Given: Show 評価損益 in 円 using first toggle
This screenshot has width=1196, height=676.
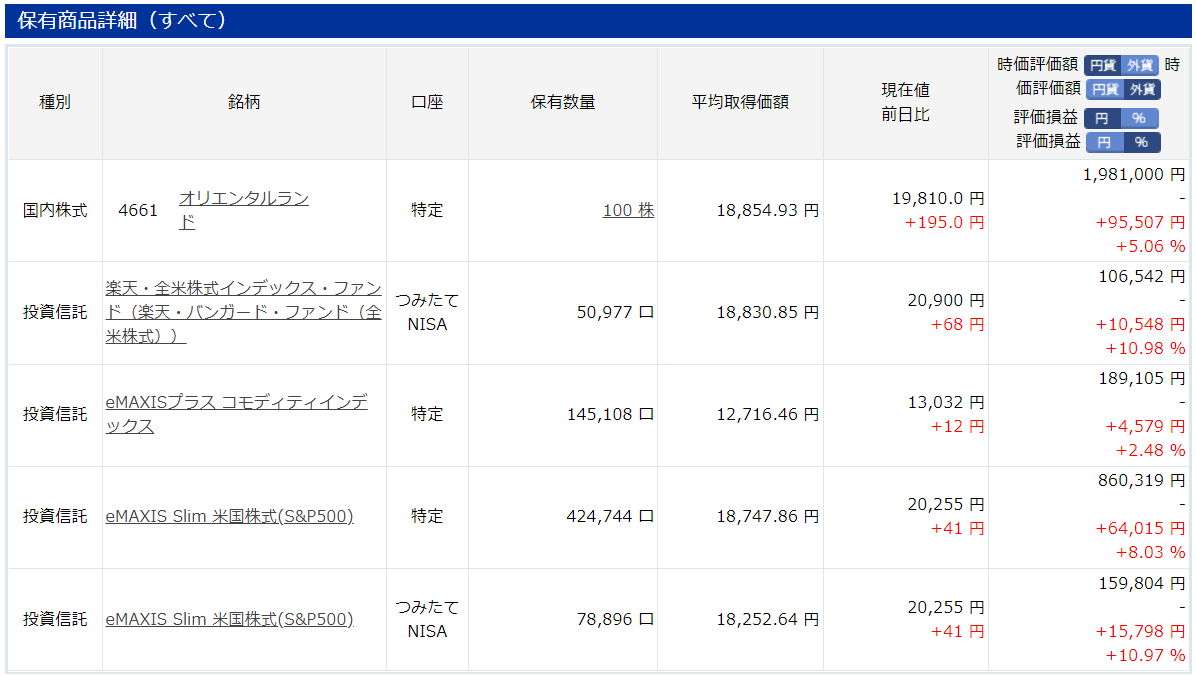Looking at the screenshot, I should tap(1102, 118).
